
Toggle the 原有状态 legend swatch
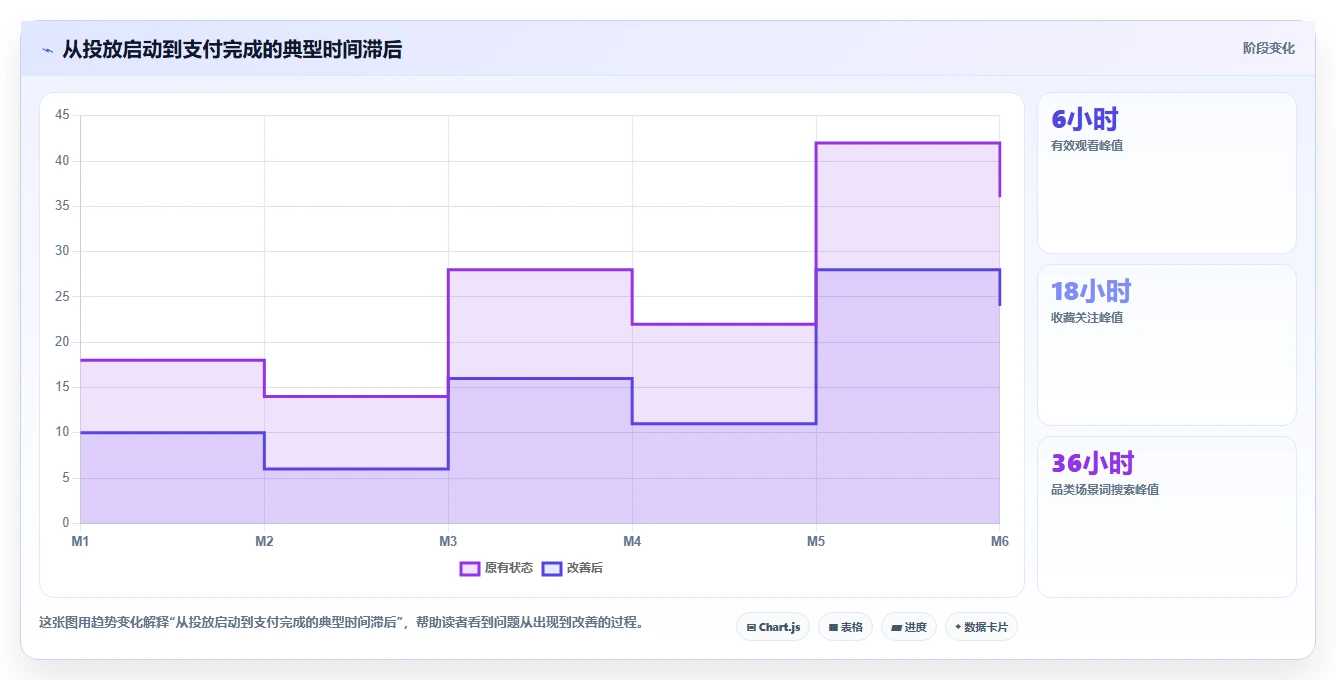click(x=470, y=568)
